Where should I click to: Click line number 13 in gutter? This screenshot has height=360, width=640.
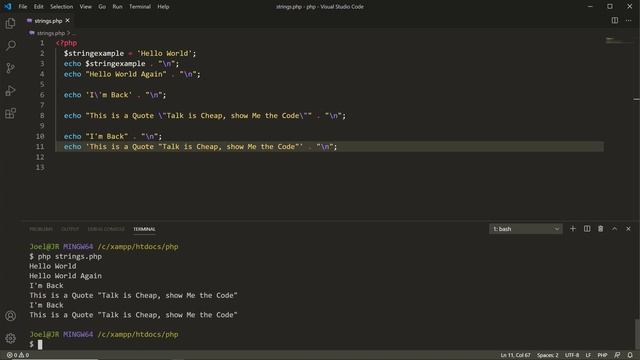coord(40,167)
